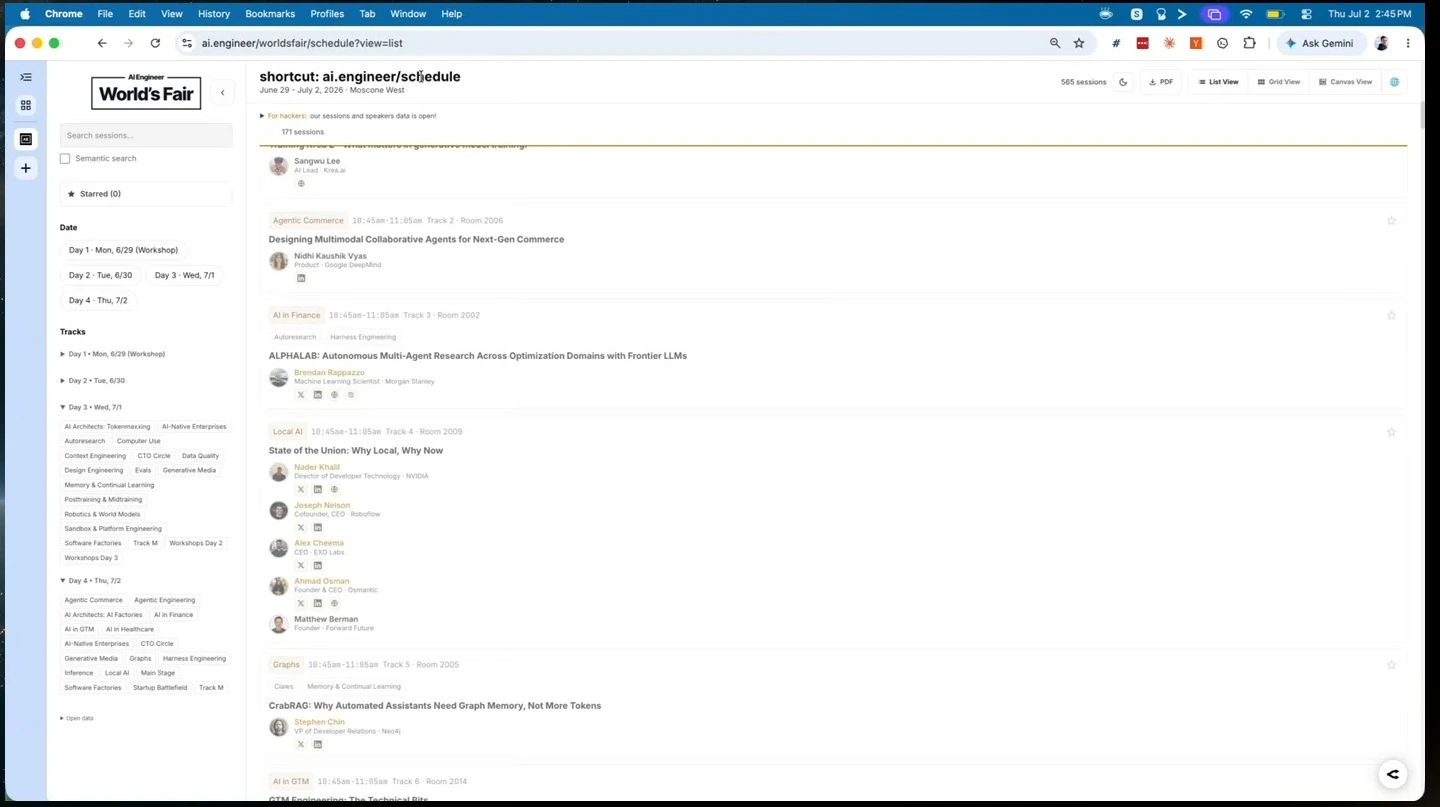Star the Designing Multimodal Collaborative Agents session
The image size is (1440, 807).
[x=1391, y=221]
